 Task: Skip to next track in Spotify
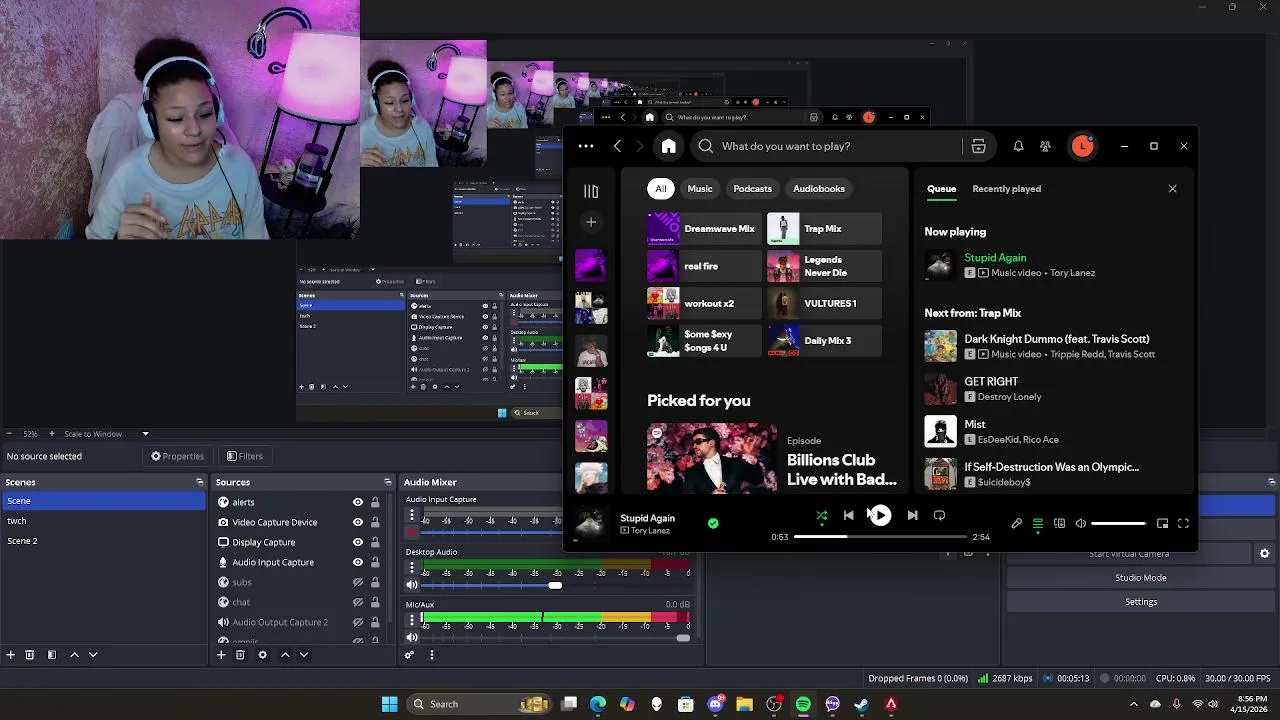click(x=912, y=515)
